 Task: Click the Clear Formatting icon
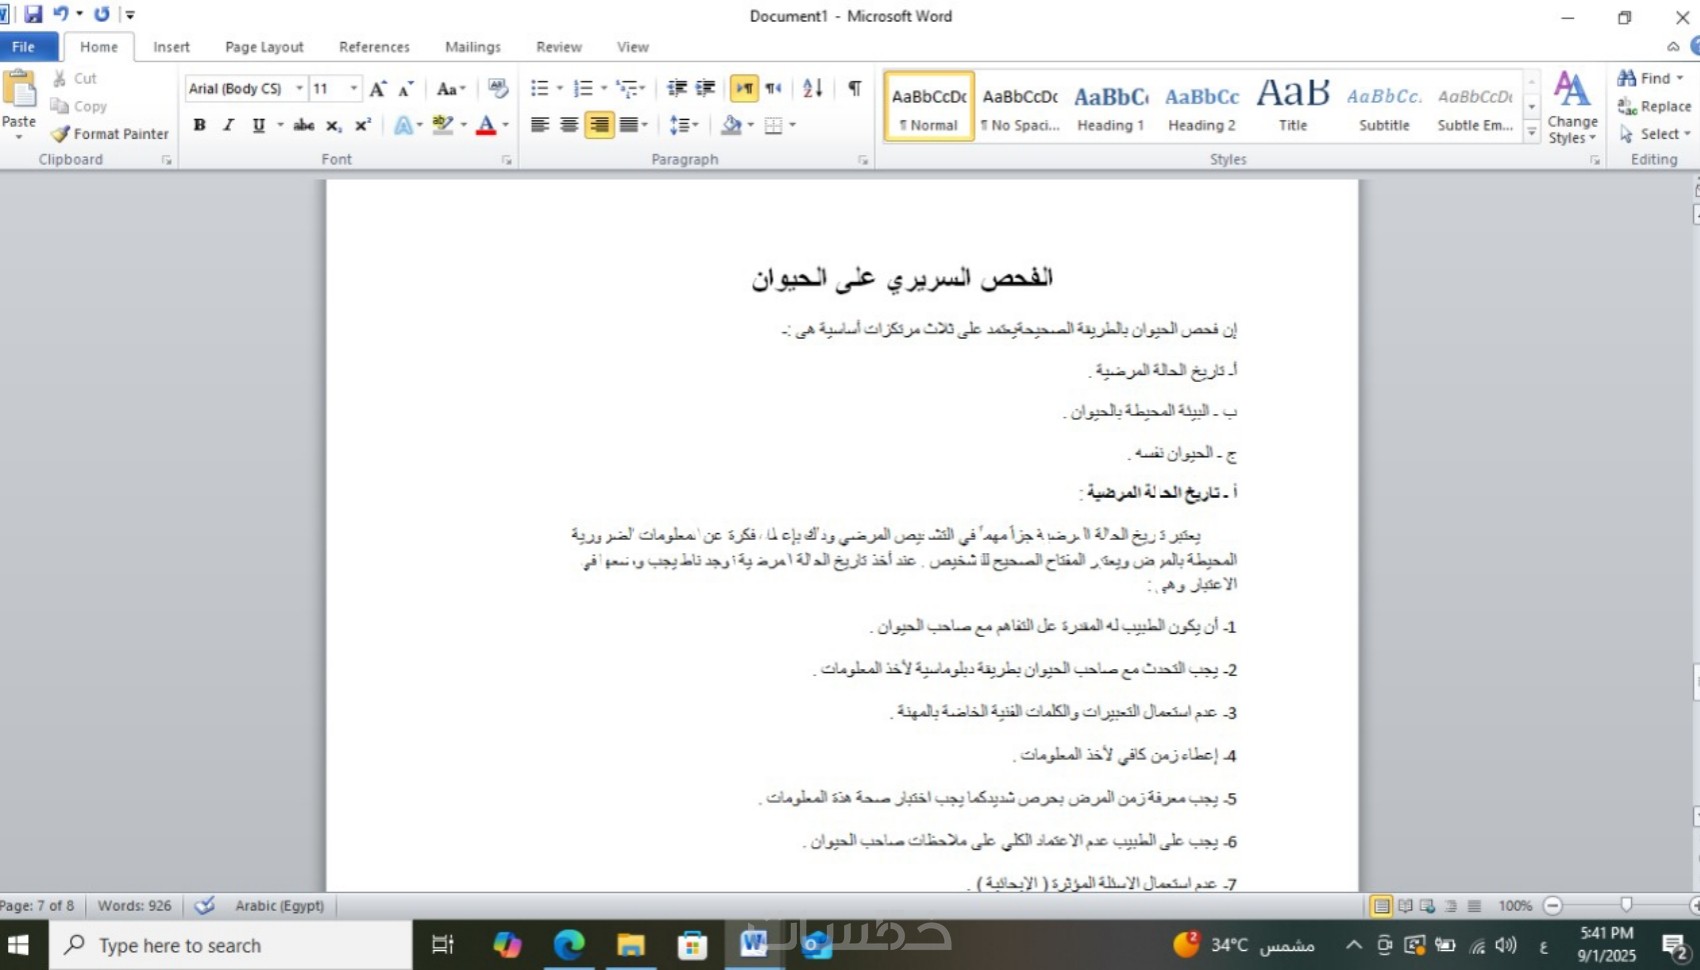[498, 89]
